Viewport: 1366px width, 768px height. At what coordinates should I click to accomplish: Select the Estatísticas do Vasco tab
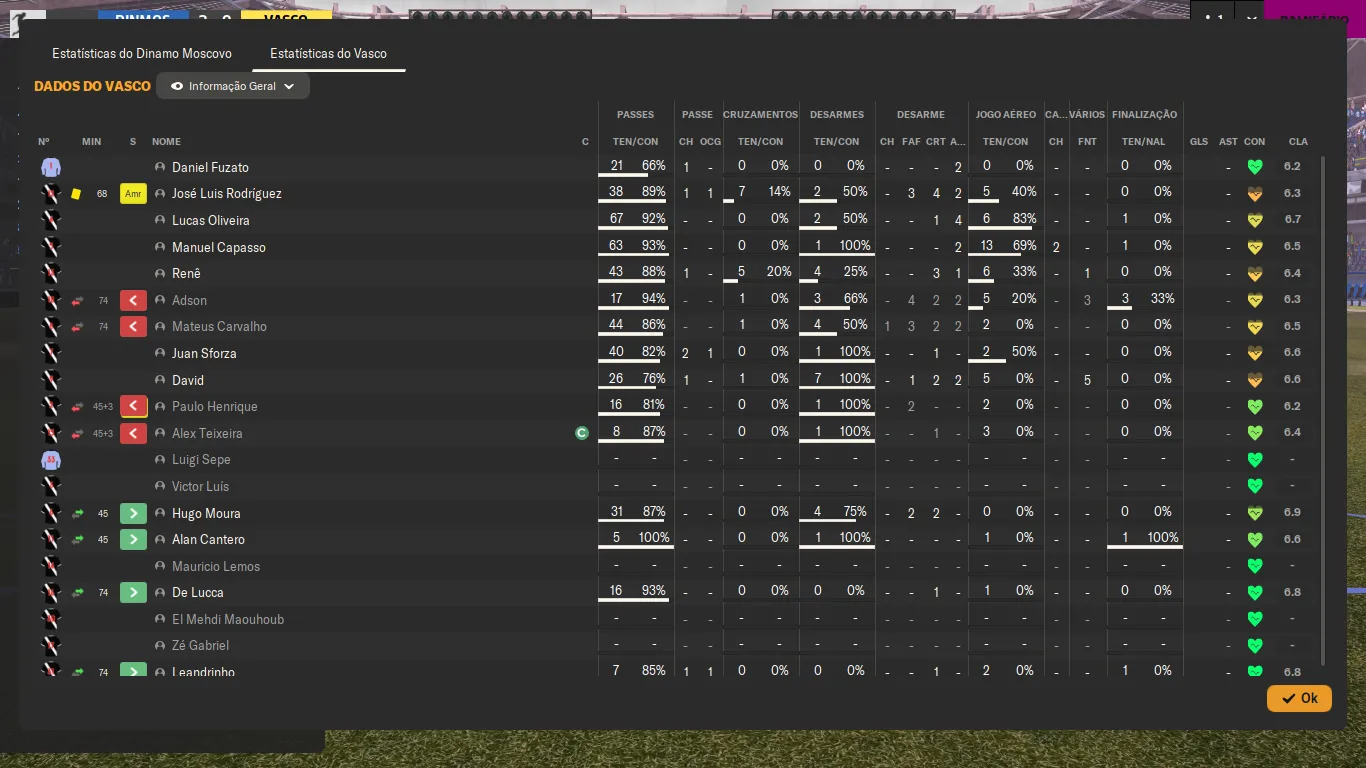(x=328, y=53)
